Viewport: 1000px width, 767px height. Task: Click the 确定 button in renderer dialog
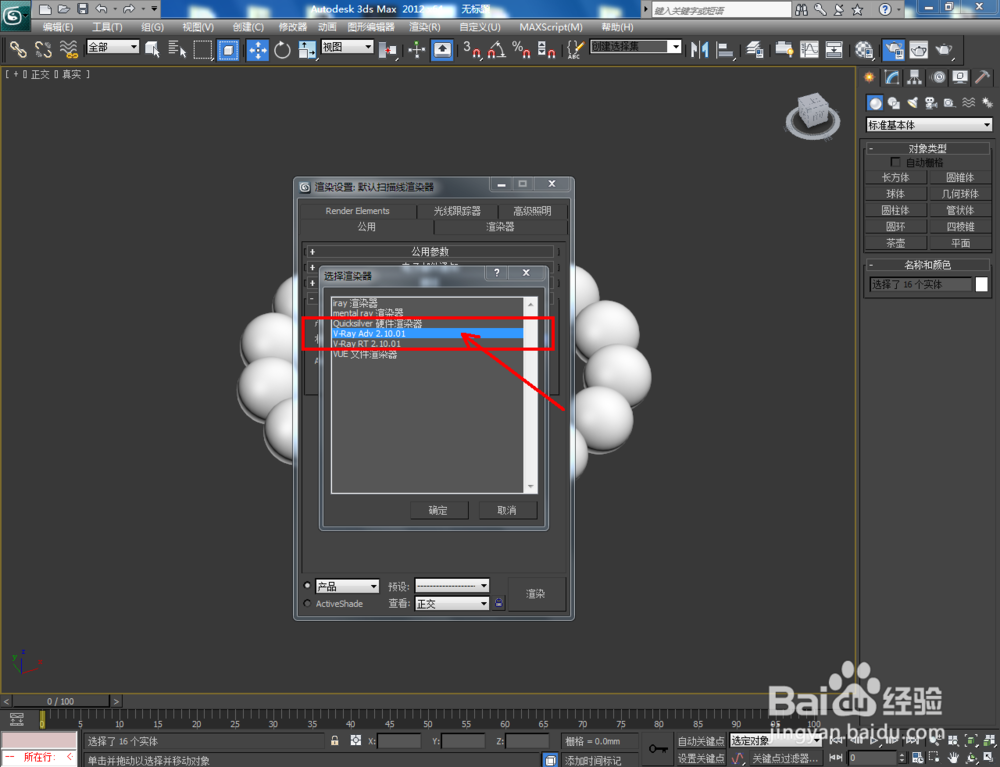coord(439,510)
